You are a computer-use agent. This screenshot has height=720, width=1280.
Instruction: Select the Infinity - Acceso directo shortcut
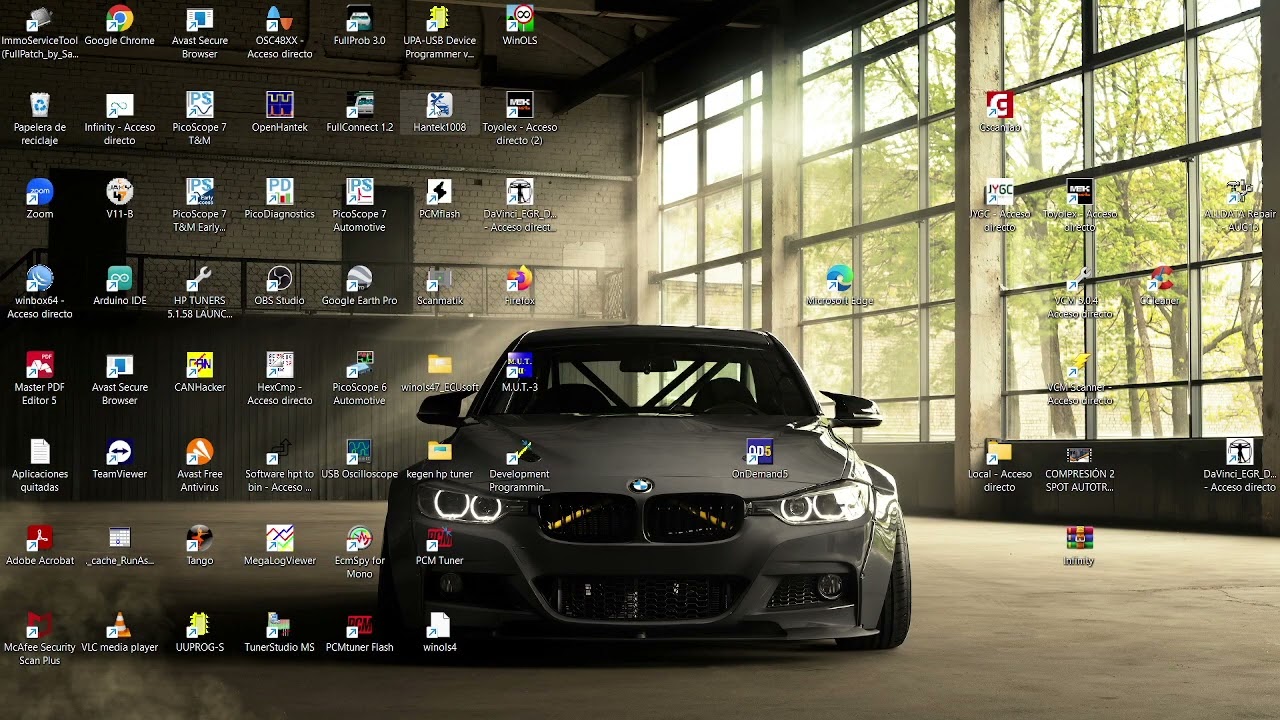[x=120, y=105]
